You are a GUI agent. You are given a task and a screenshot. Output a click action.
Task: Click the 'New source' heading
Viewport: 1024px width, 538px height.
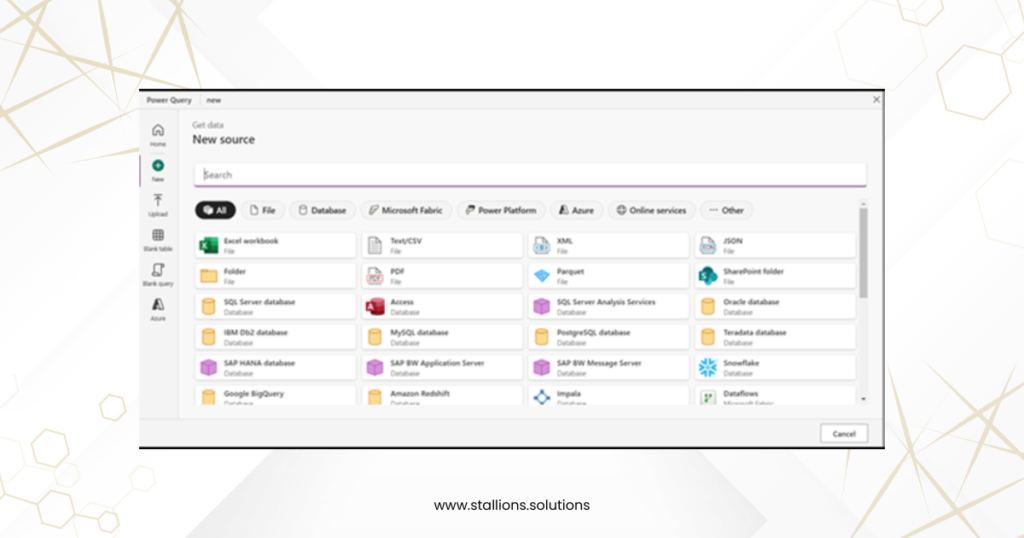click(223, 140)
